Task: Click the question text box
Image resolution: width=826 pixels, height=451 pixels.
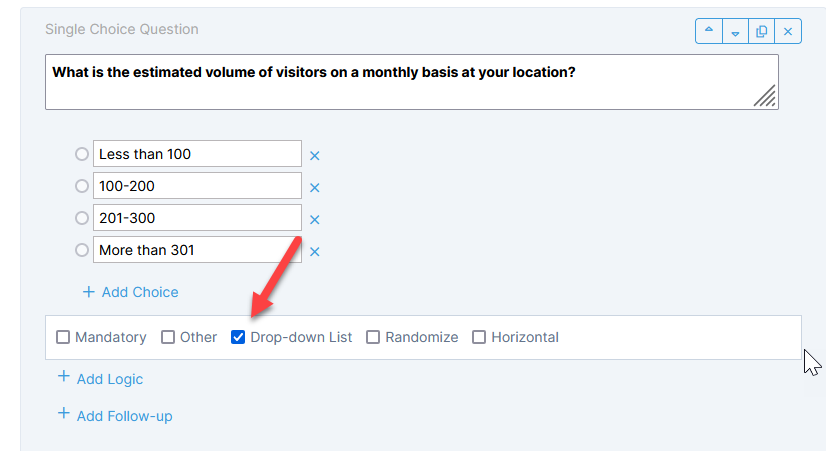Action: pos(400,81)
